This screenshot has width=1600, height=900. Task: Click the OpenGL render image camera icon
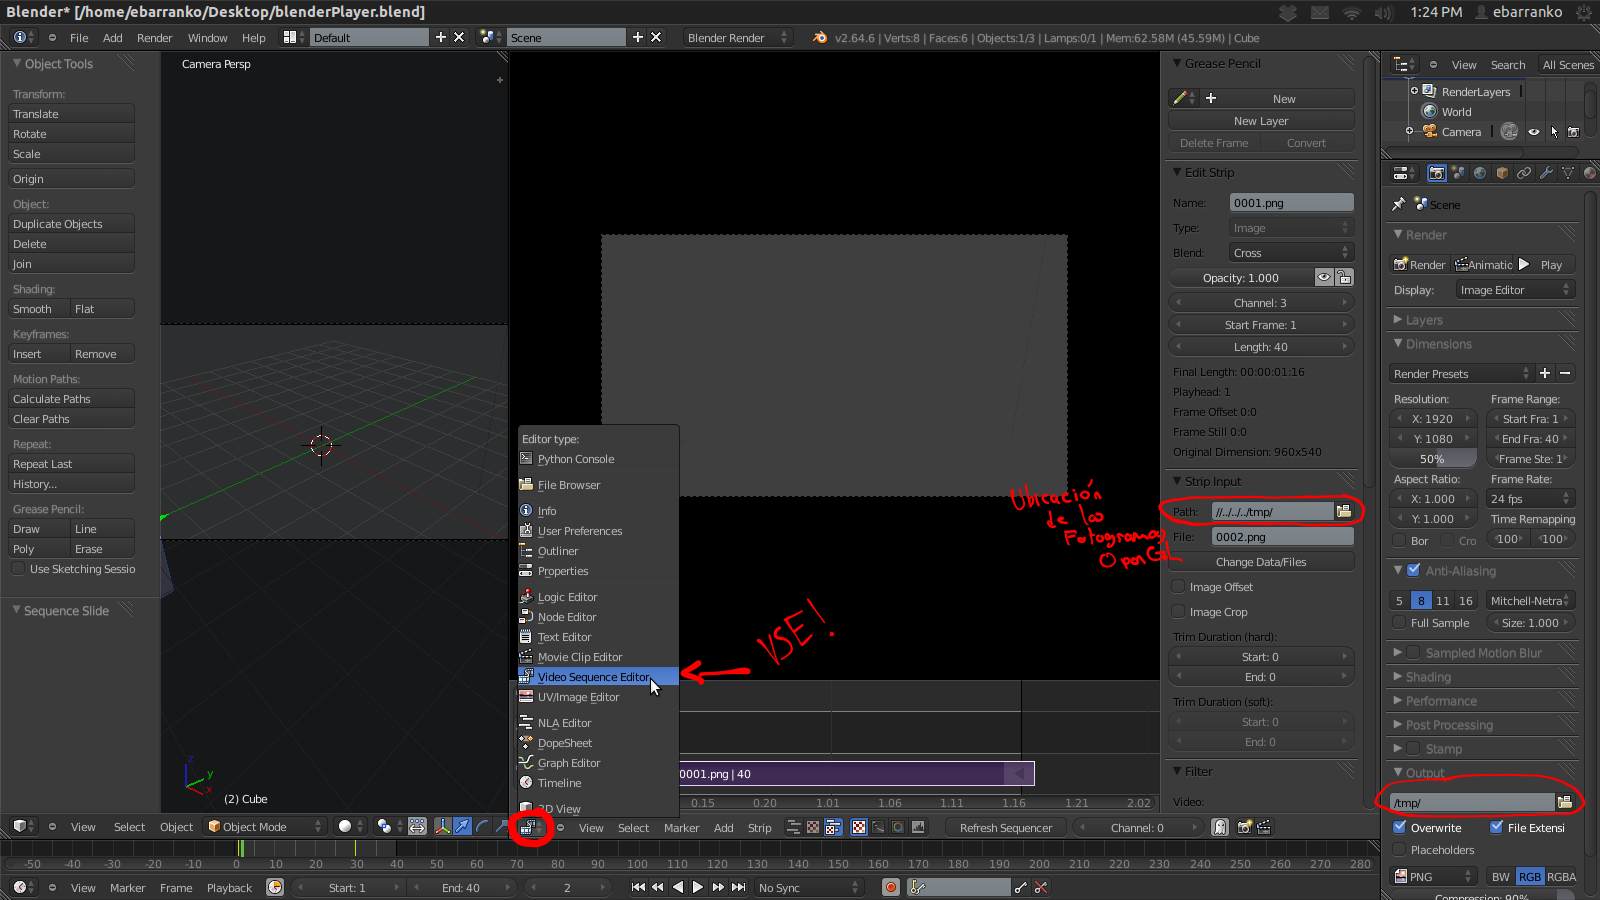[1245, 827]
